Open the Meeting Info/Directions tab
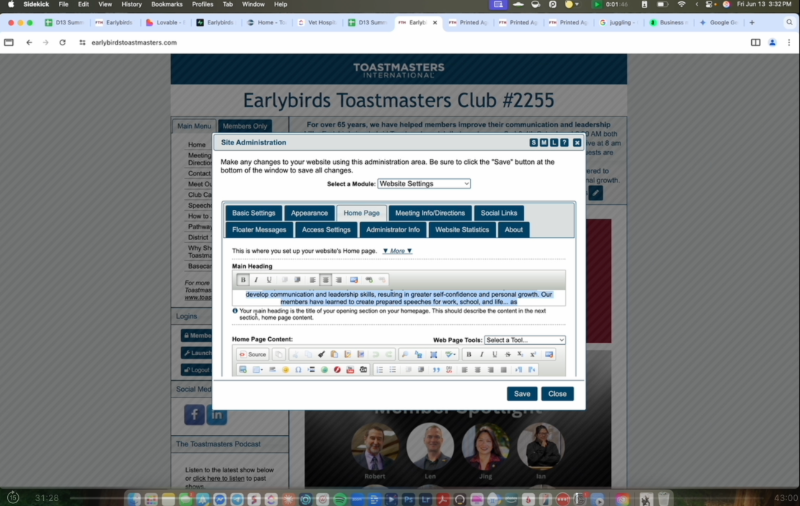Image resolution: width=800 pixels, height=506 pixels. (x=430, y=213)
